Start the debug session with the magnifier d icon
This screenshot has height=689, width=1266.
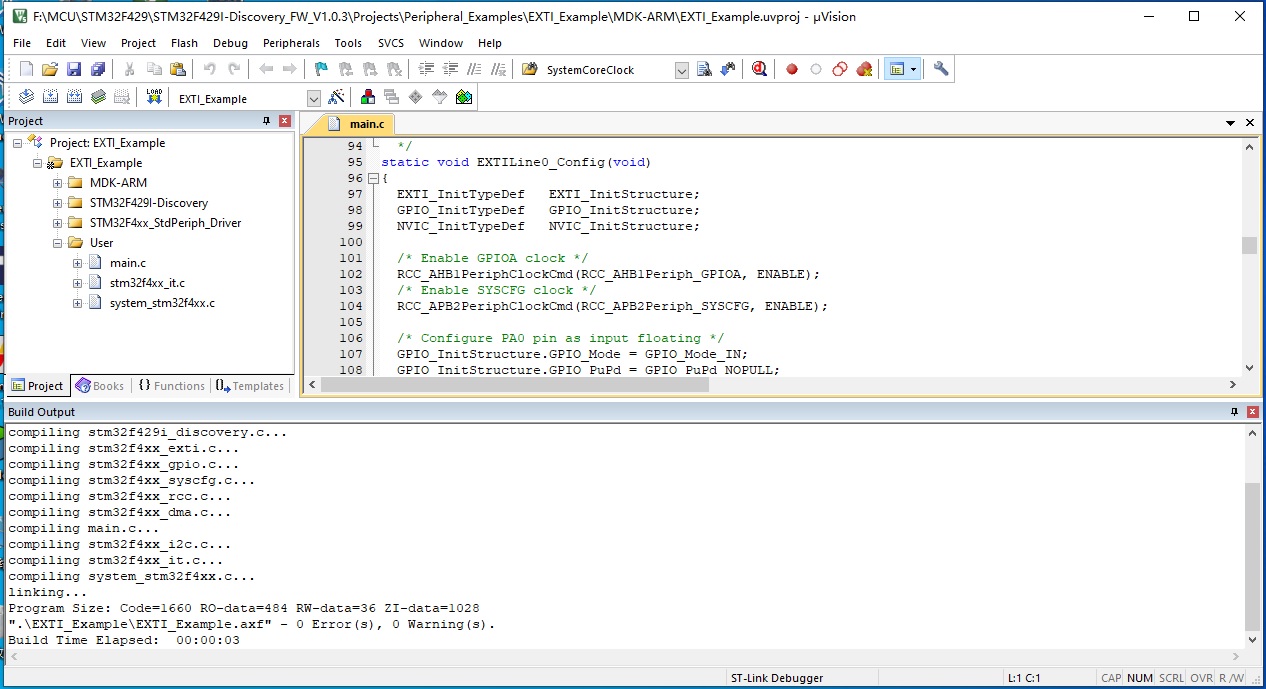point(759,69)
